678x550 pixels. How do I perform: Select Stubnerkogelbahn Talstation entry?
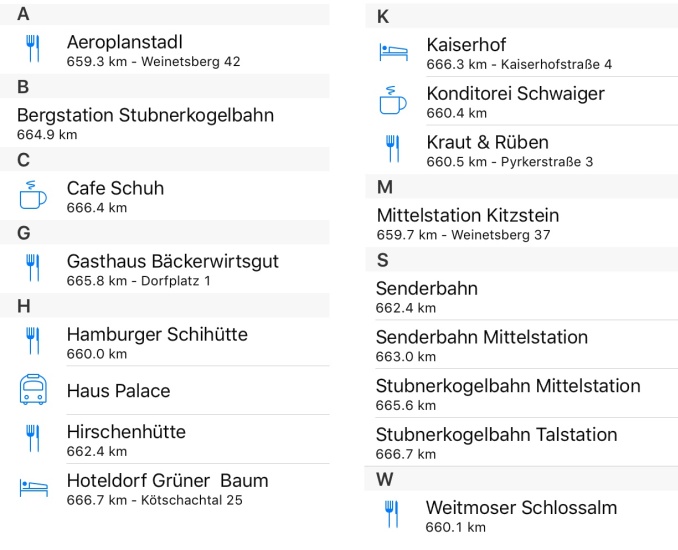521,442
